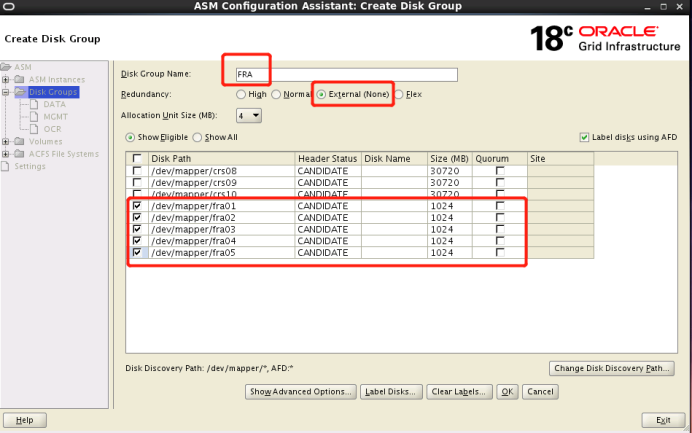This screenshot has height=433, width=692.
Task: Toggle Quorum checkbox for fra01 row
Action: 500,206
